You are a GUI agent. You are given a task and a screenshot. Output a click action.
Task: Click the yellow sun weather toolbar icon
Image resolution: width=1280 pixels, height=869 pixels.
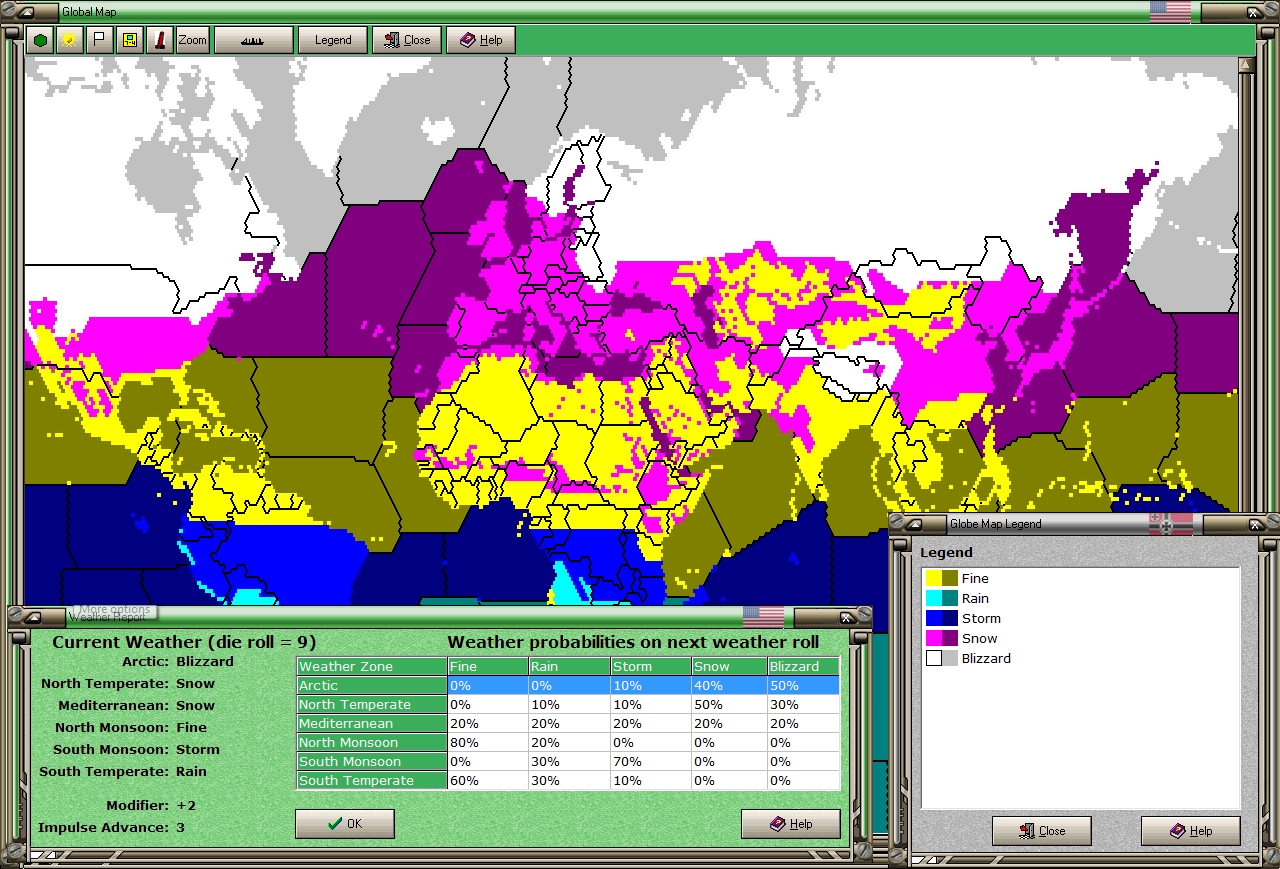pos(69,40)
